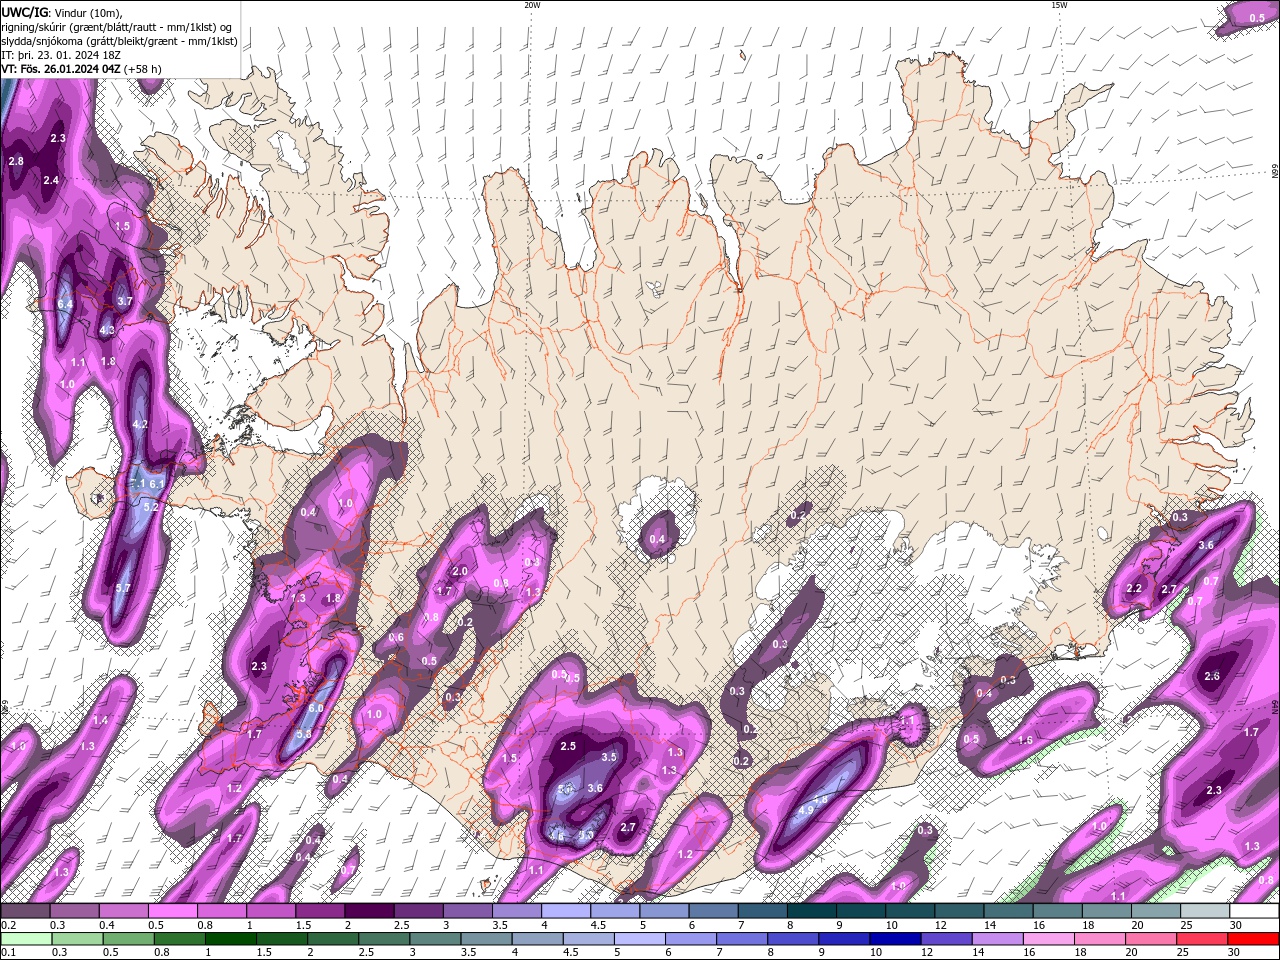The image size is (1280, 960).
Task: Click the 6.4 precipitation value on the map
Action: coord(66,303)
